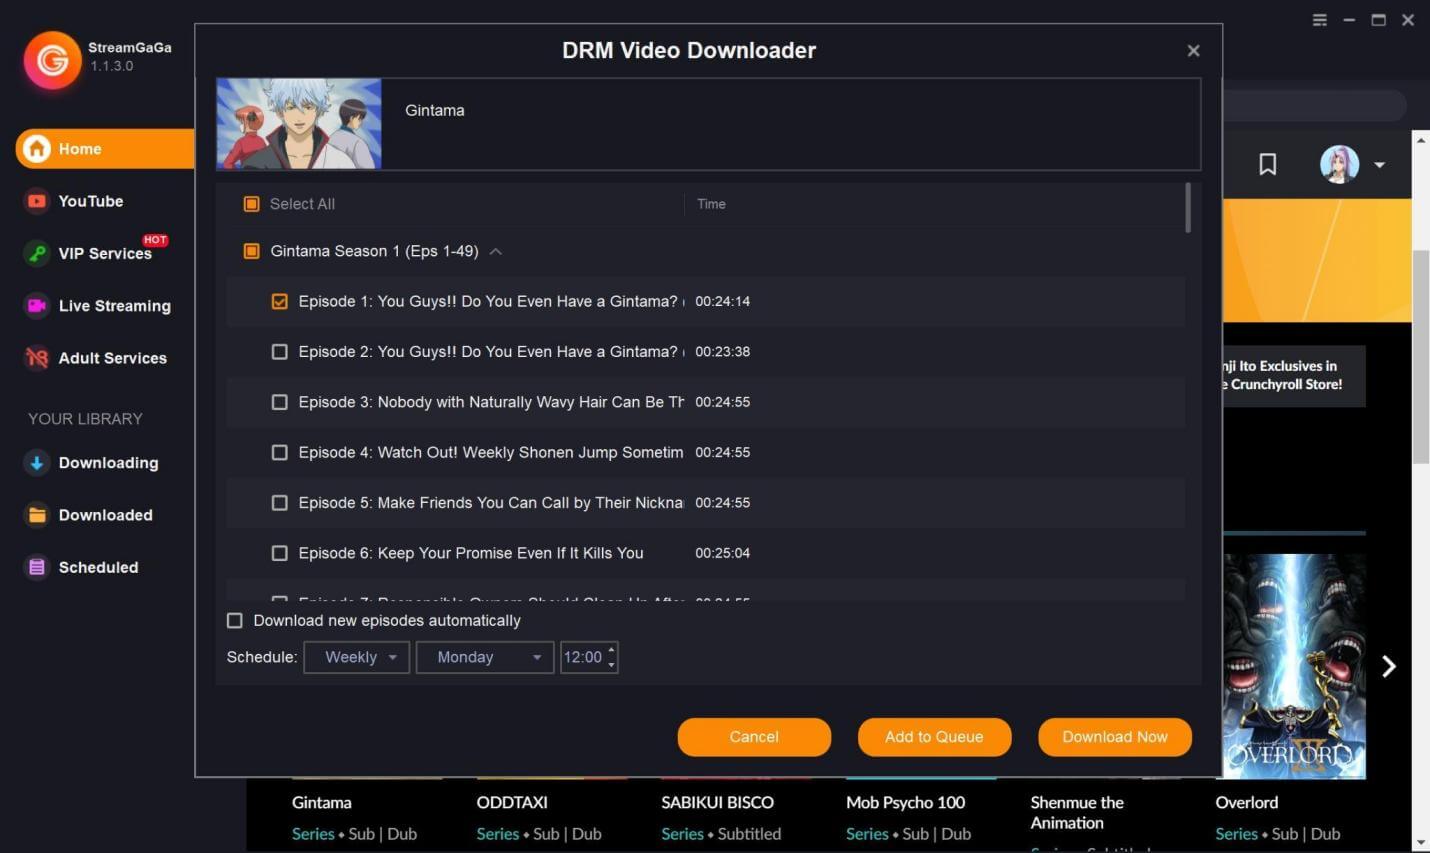Click the 00:25:04 duration of Episode 6
Screen dimensions: 1430x853
click(723, 553)
